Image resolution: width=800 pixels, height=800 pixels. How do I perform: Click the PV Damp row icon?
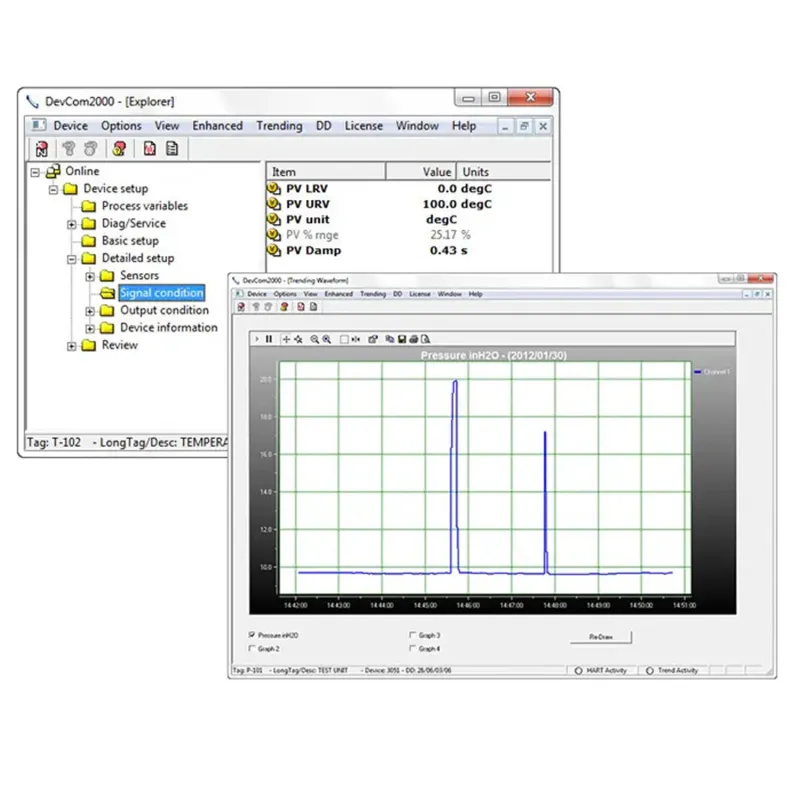[x=274, y=250]
